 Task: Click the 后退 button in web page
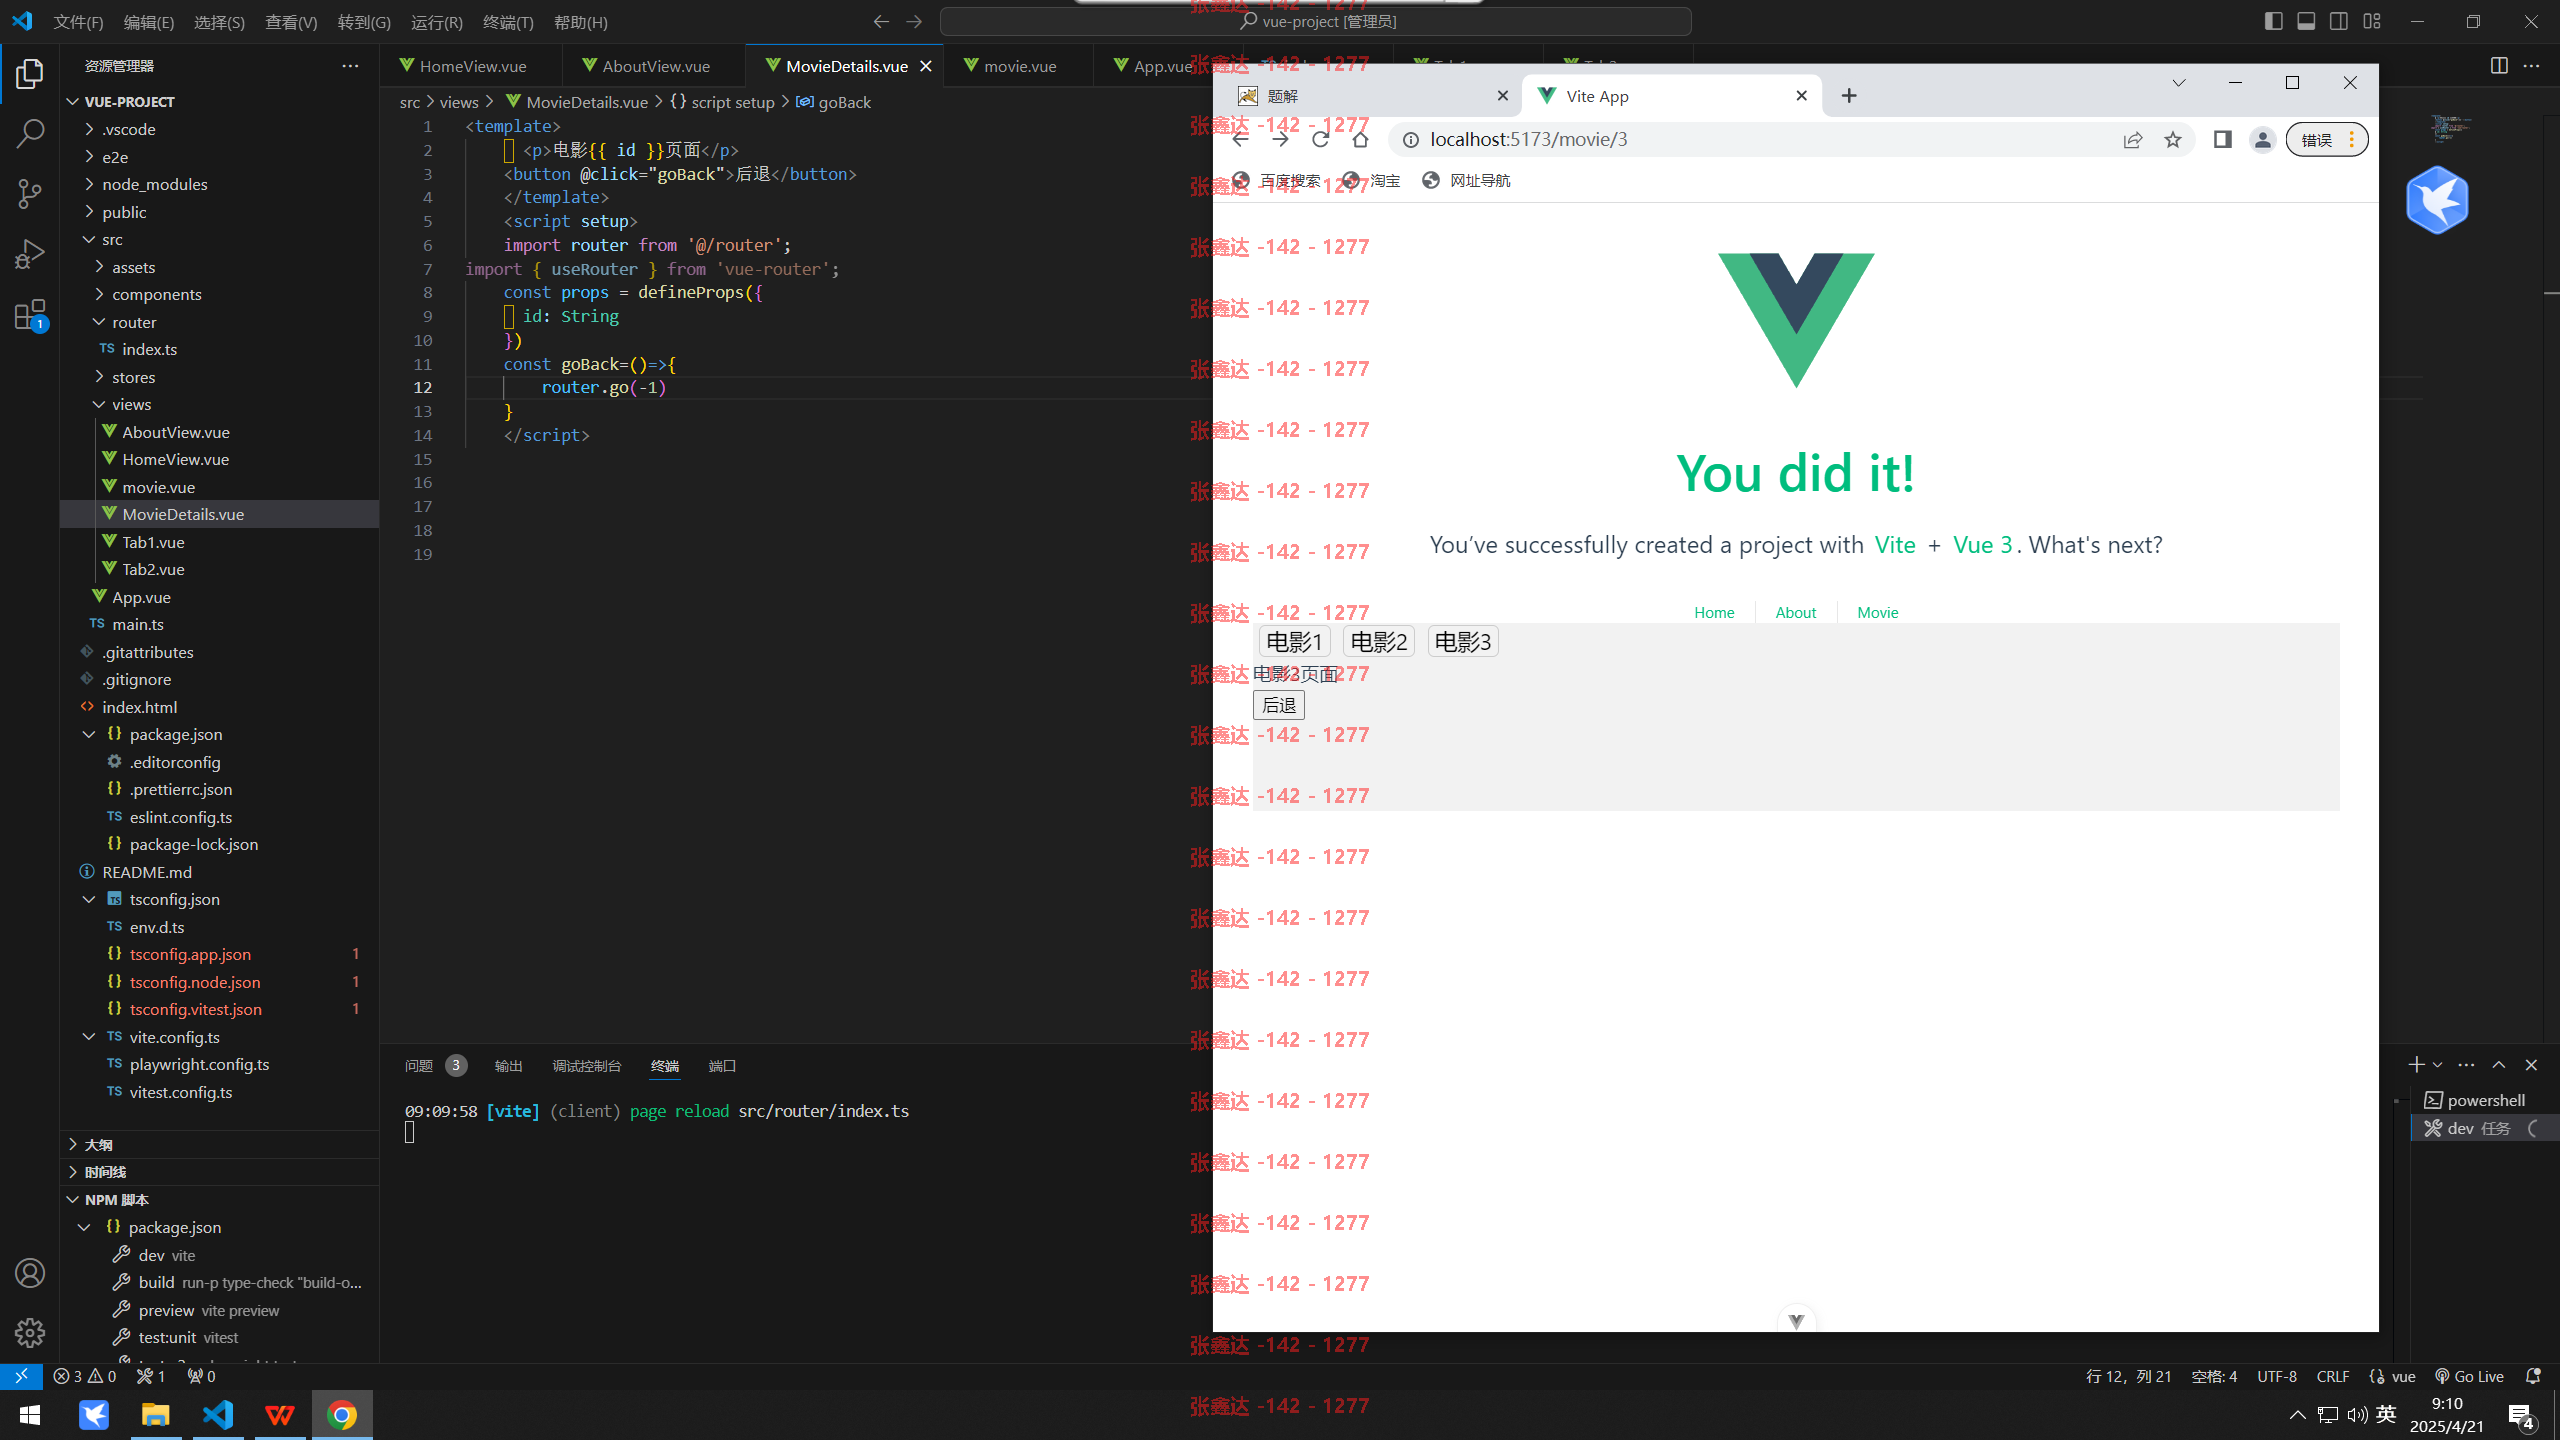[x=1279, y=705]
